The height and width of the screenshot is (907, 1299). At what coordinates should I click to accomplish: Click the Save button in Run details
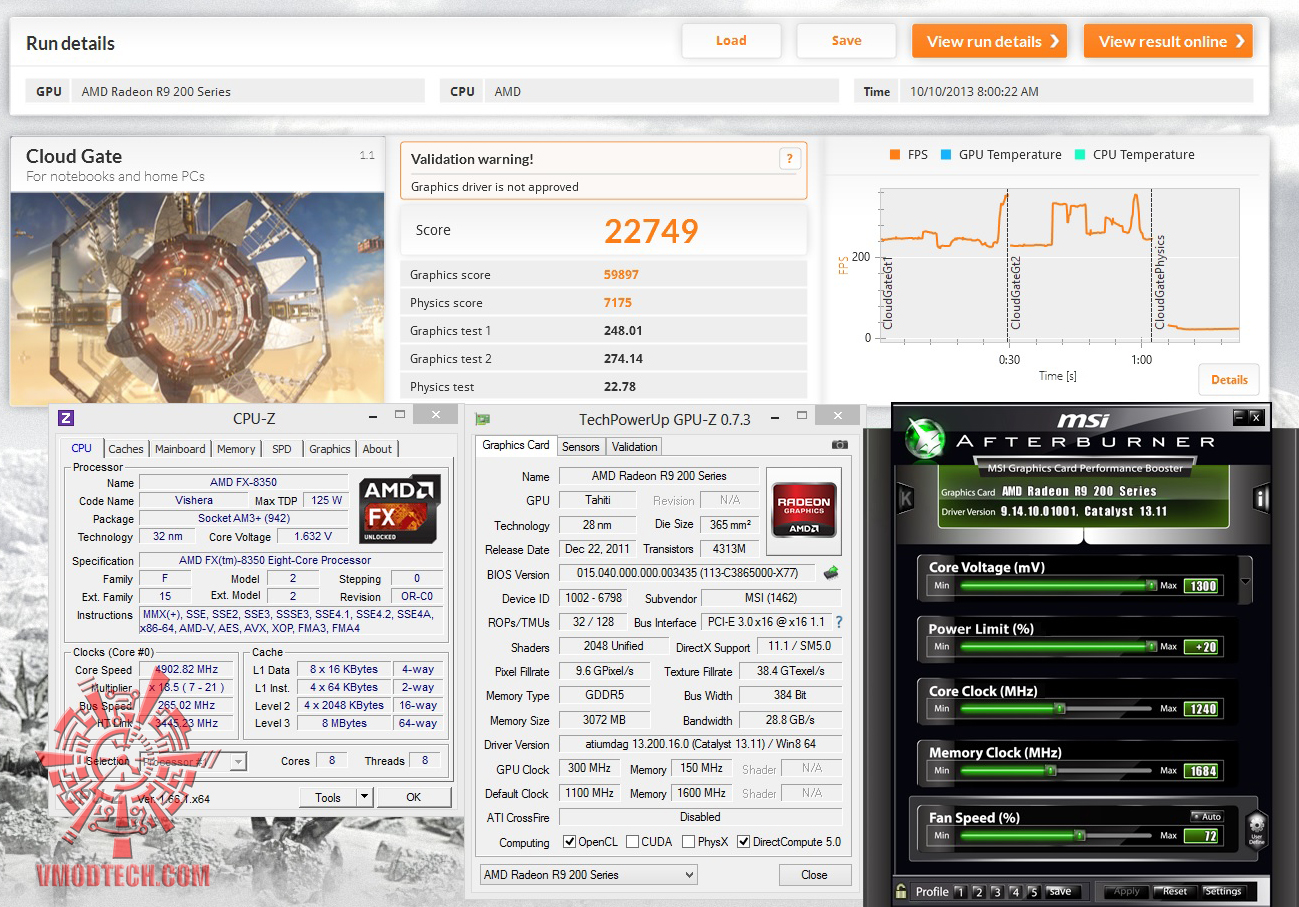pyautogui.click(x=846, y=41)
